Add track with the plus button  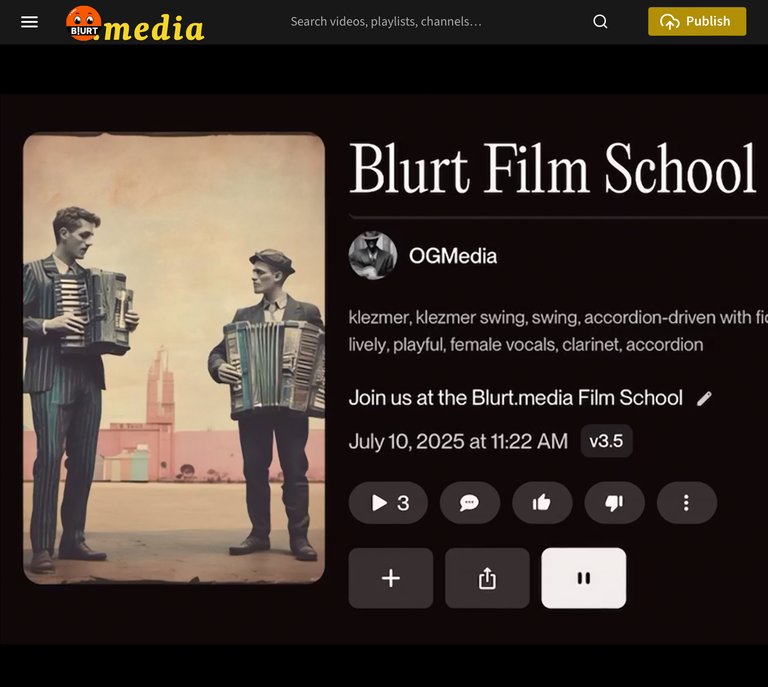(x=391, y=578)
